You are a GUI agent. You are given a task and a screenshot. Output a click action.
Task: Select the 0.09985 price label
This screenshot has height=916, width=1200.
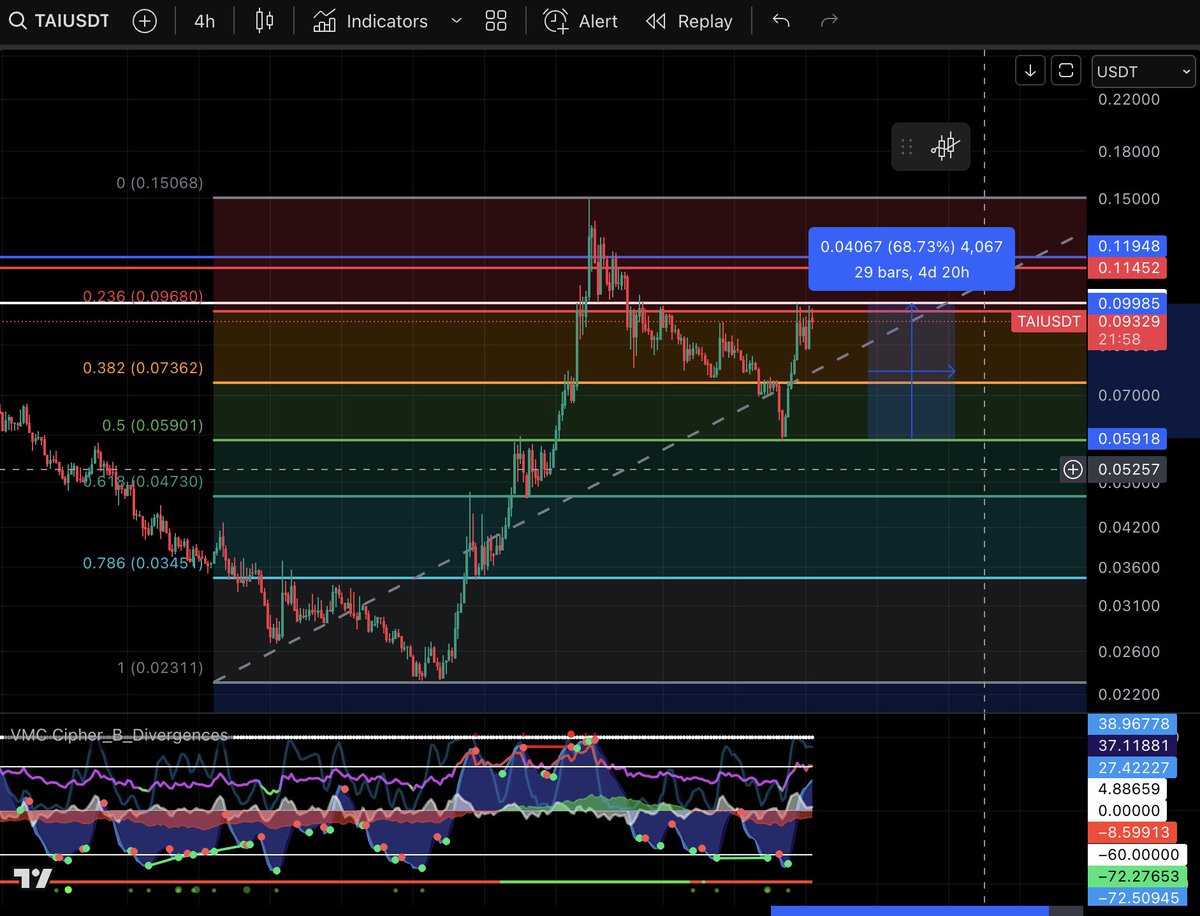pos(1128,302)
